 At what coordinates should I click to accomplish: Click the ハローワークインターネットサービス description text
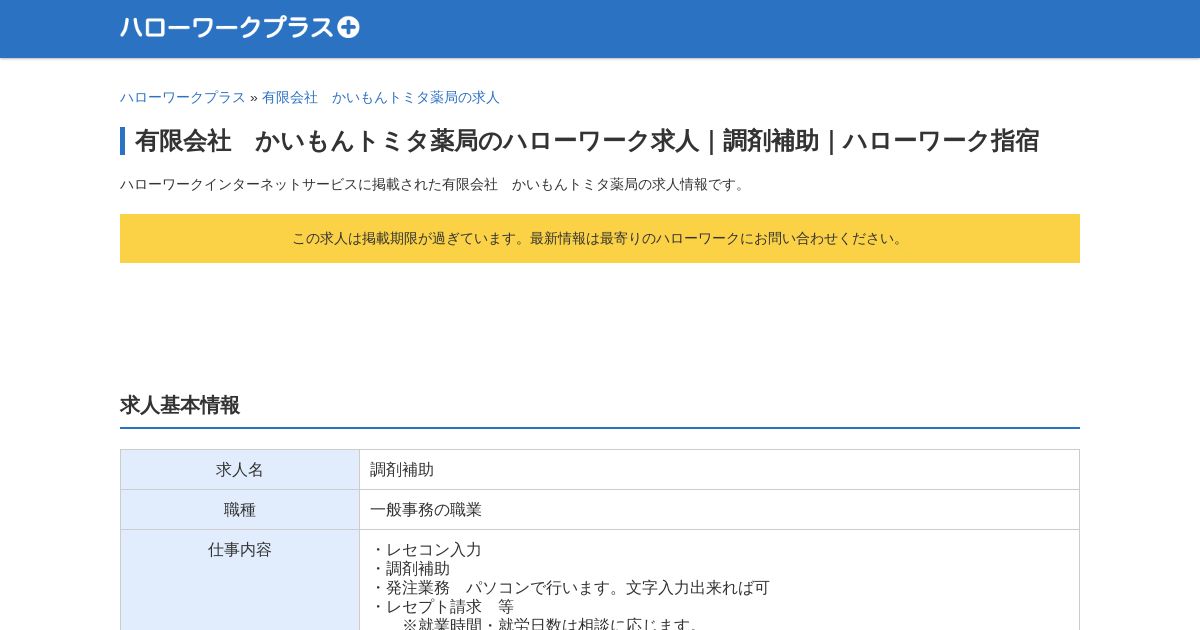tap(435, 184)
